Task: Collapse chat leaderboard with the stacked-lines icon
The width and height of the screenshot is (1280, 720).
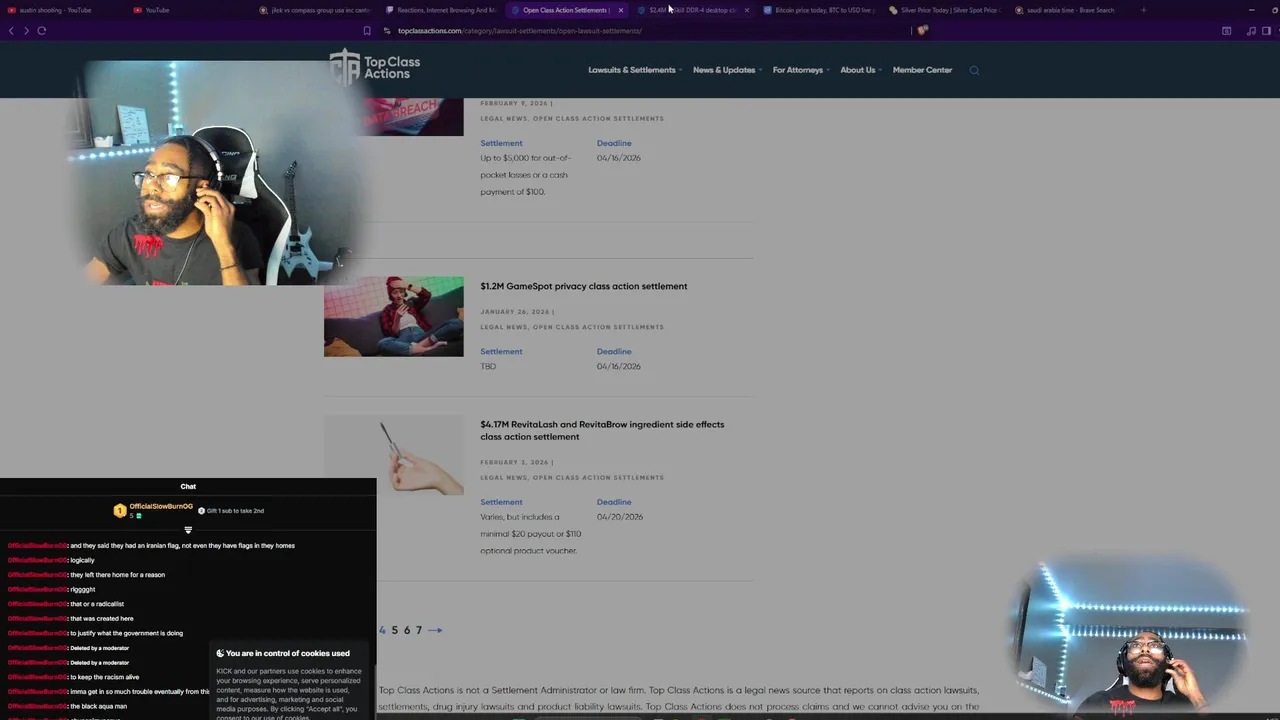Action: pyautogui.click(x=188, y=530)
